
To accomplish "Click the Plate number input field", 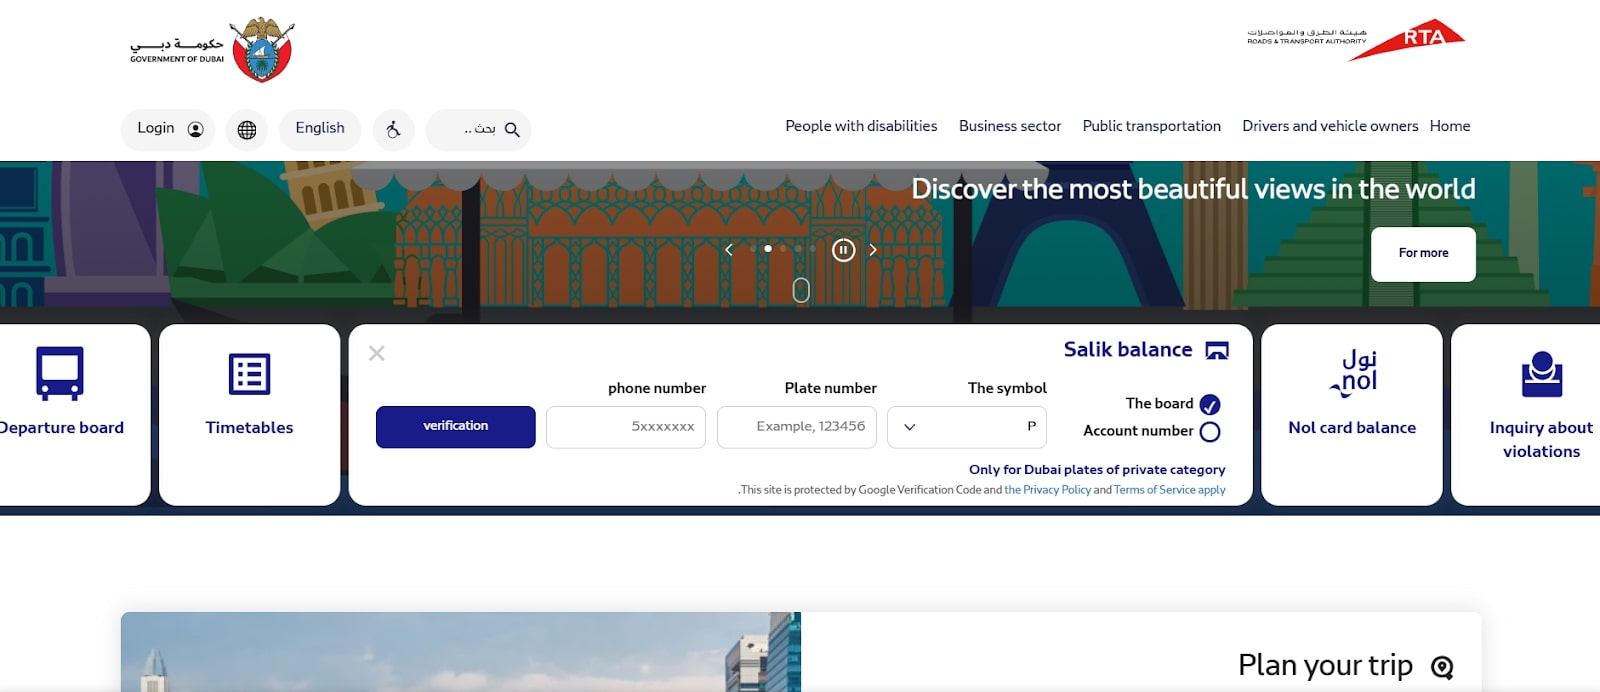I will point(797,427).
